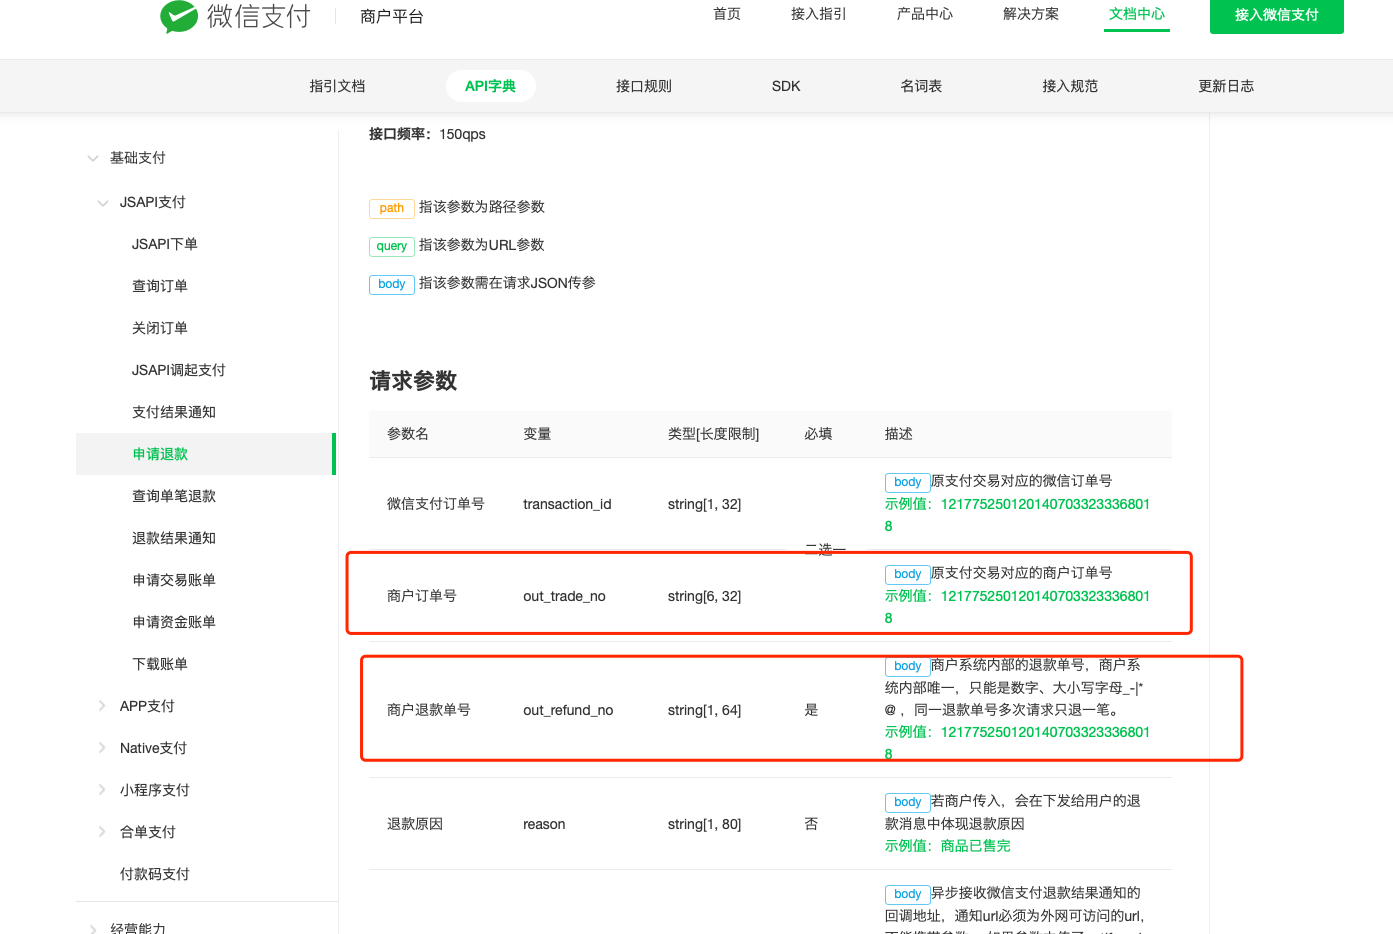The width and height of the screenshot is (1393, 934).
Task: Open 申请交易账单 in the sidebar
Action: 174,580
